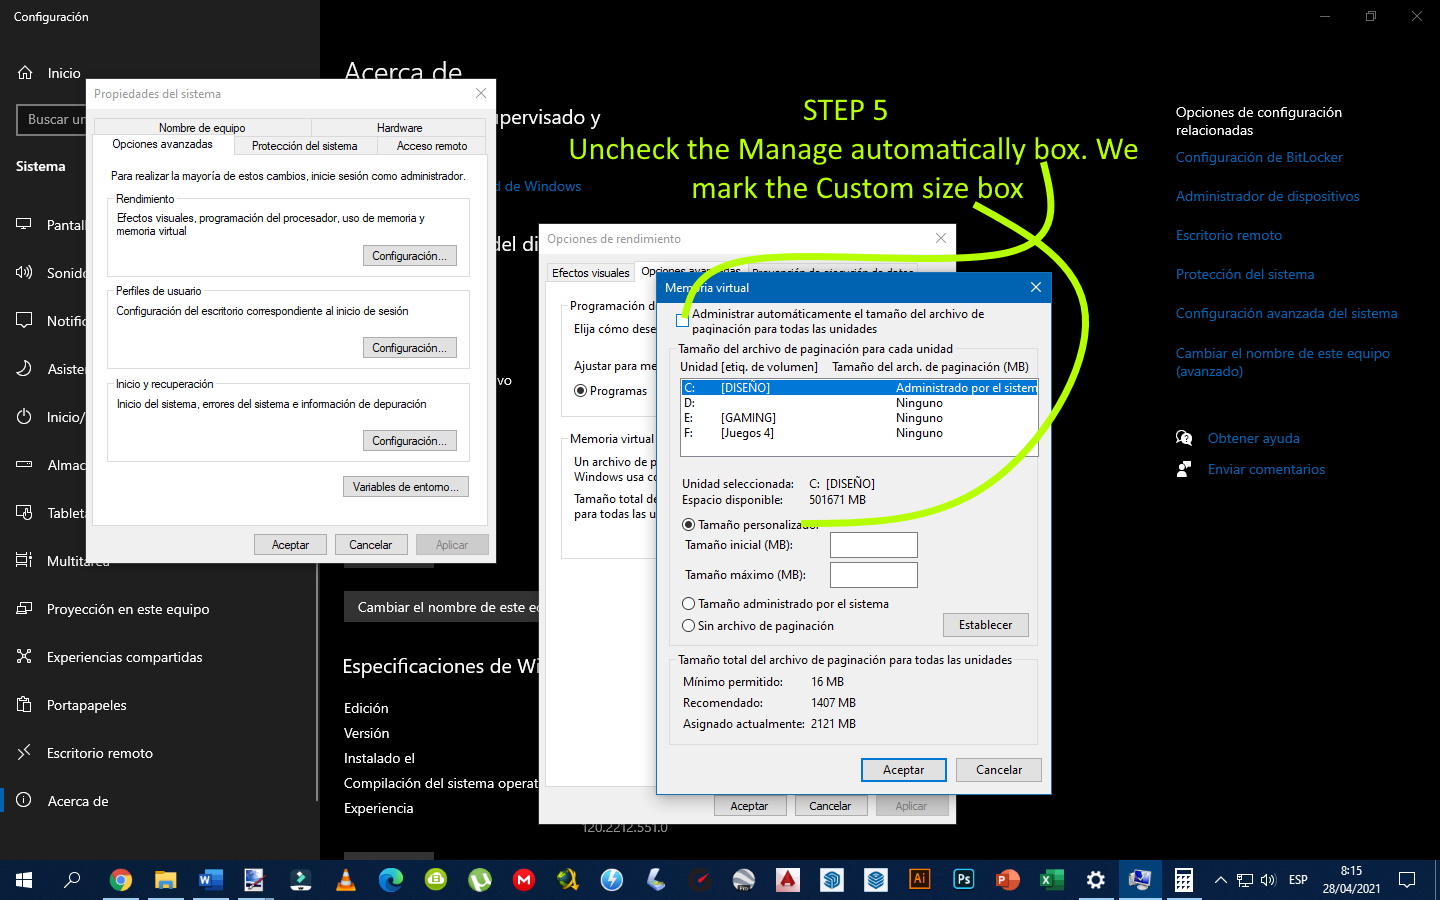Switch to Hardware tab

(x=399, y=128)
